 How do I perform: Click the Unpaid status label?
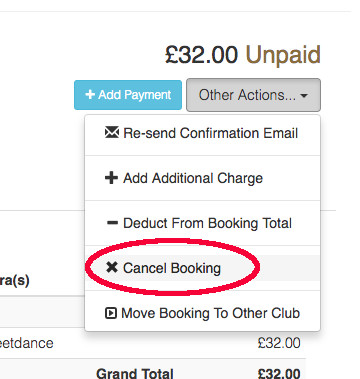point(283,55)
